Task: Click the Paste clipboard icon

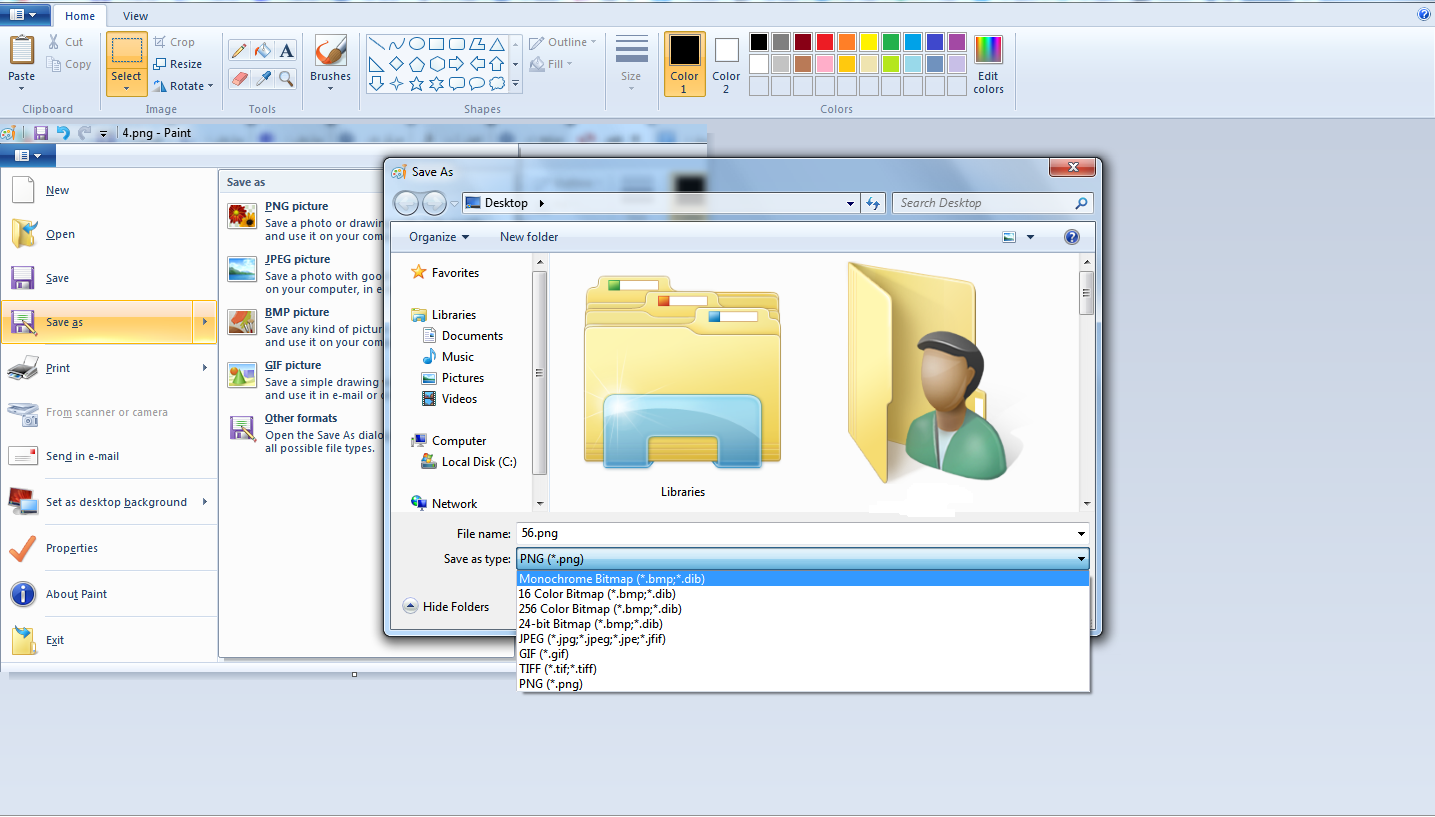Action: click(x=21, y=49)
